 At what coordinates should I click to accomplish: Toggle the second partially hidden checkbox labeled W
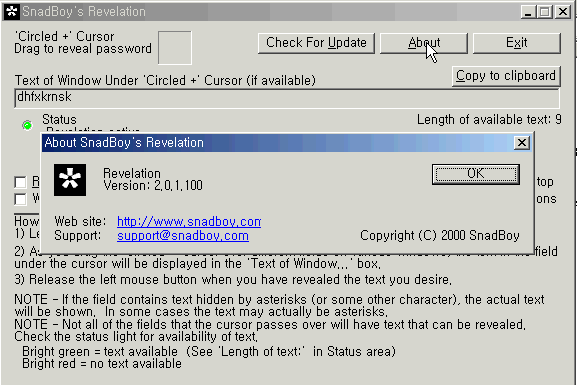click(x=20, y=199)
